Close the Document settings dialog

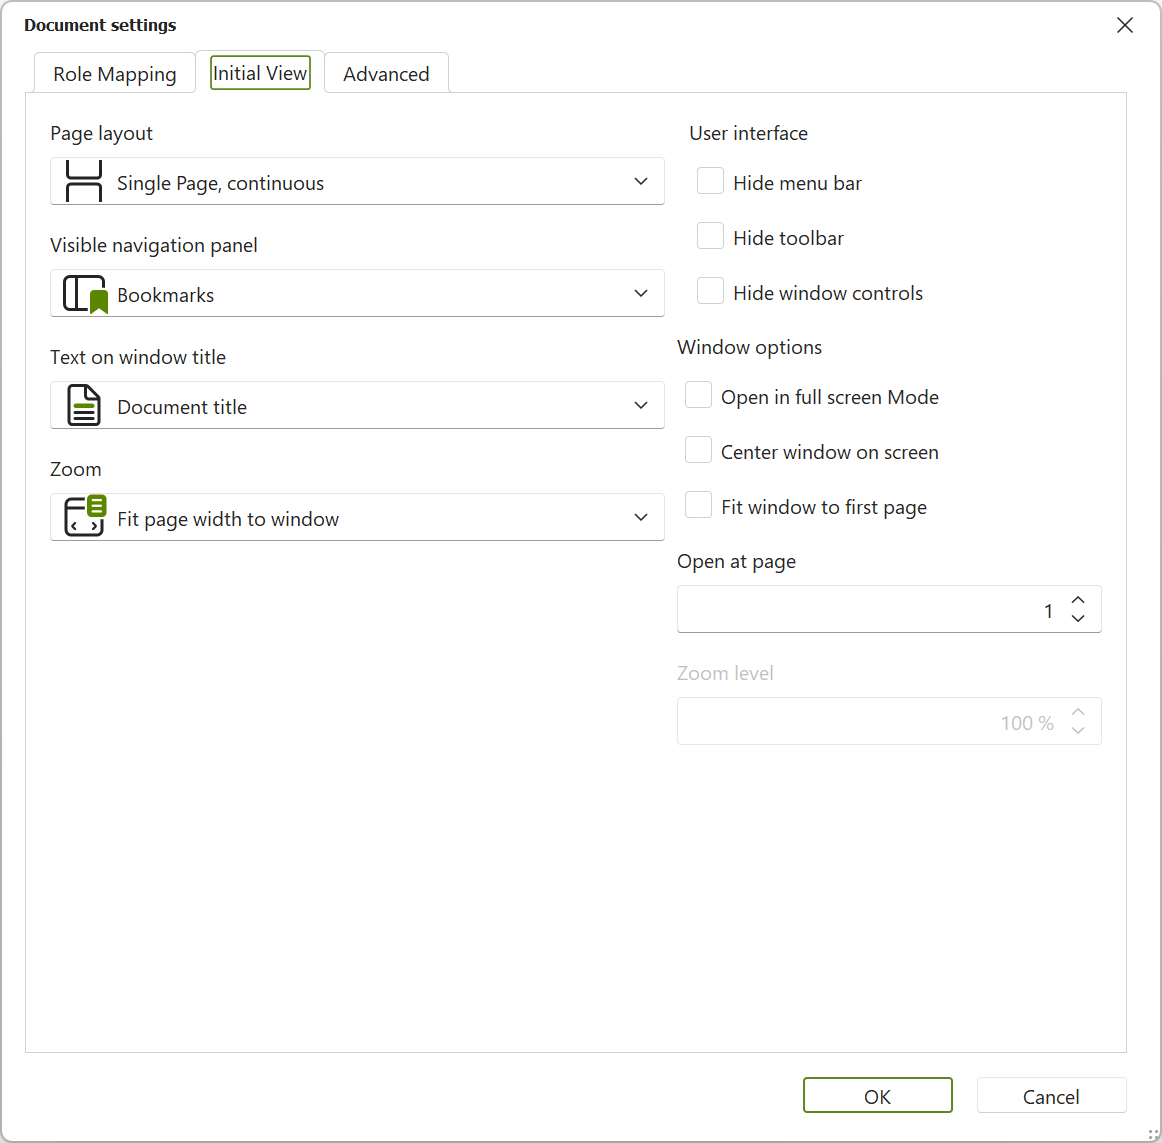(x=1124, y=25)
